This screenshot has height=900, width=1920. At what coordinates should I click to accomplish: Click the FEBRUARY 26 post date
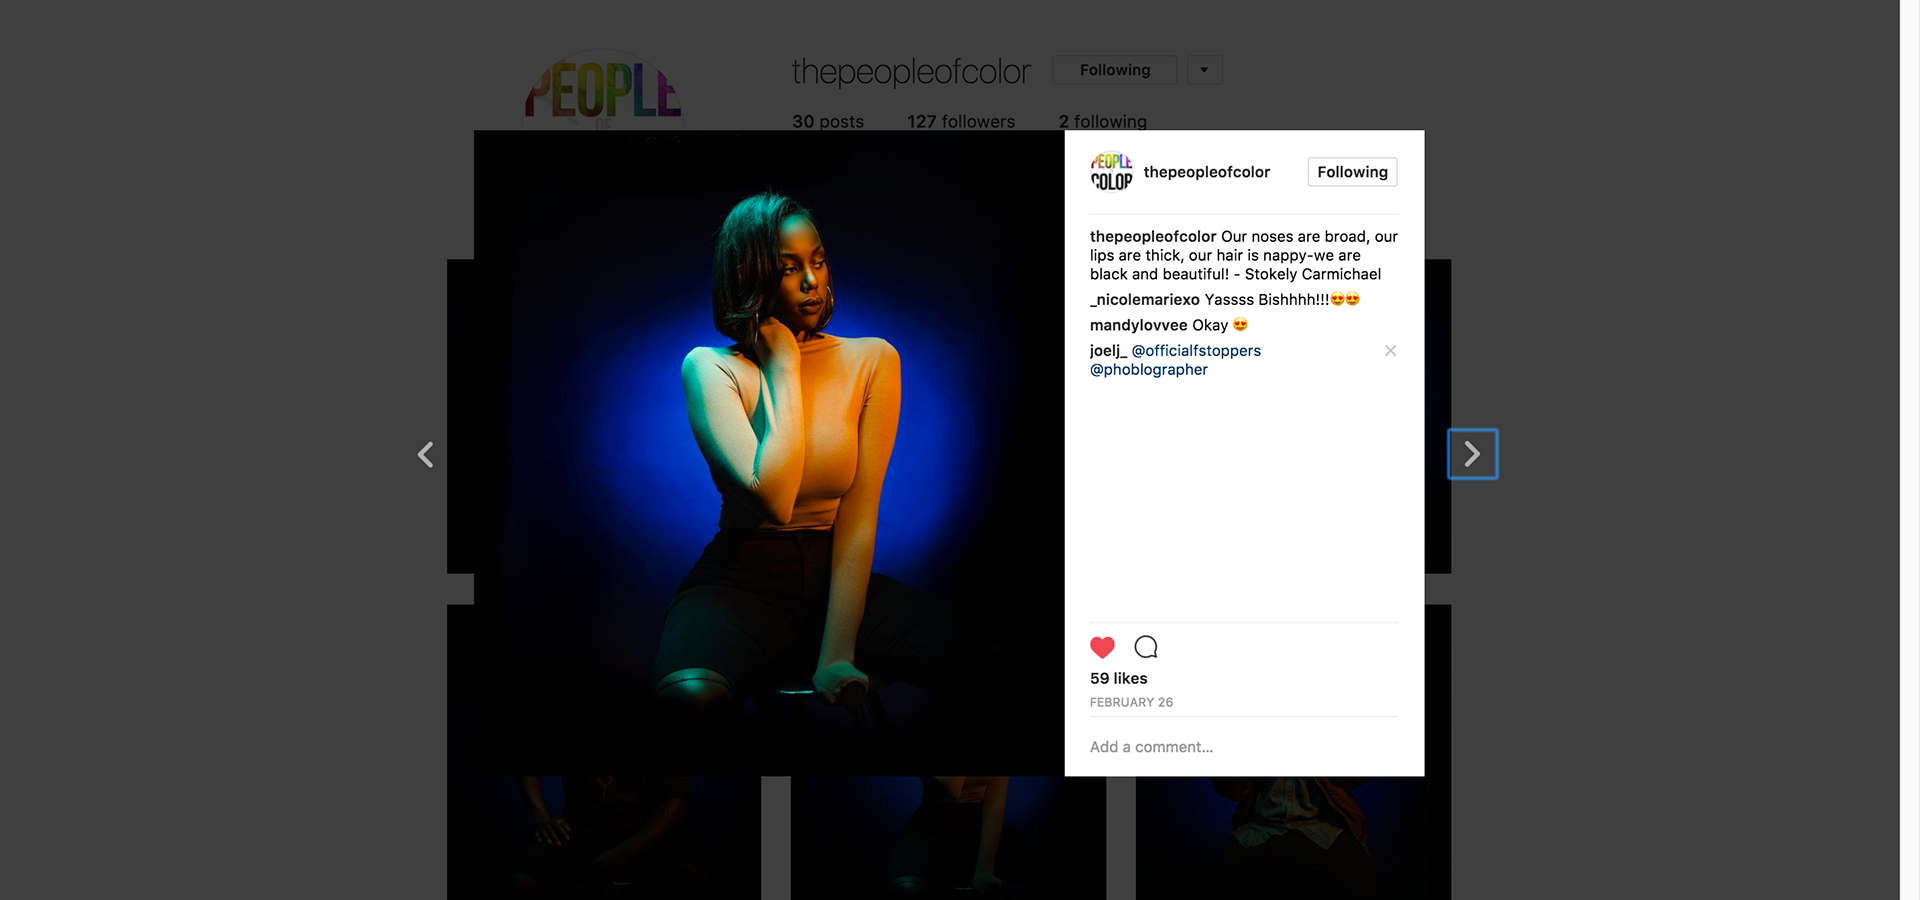(1131, 703)
